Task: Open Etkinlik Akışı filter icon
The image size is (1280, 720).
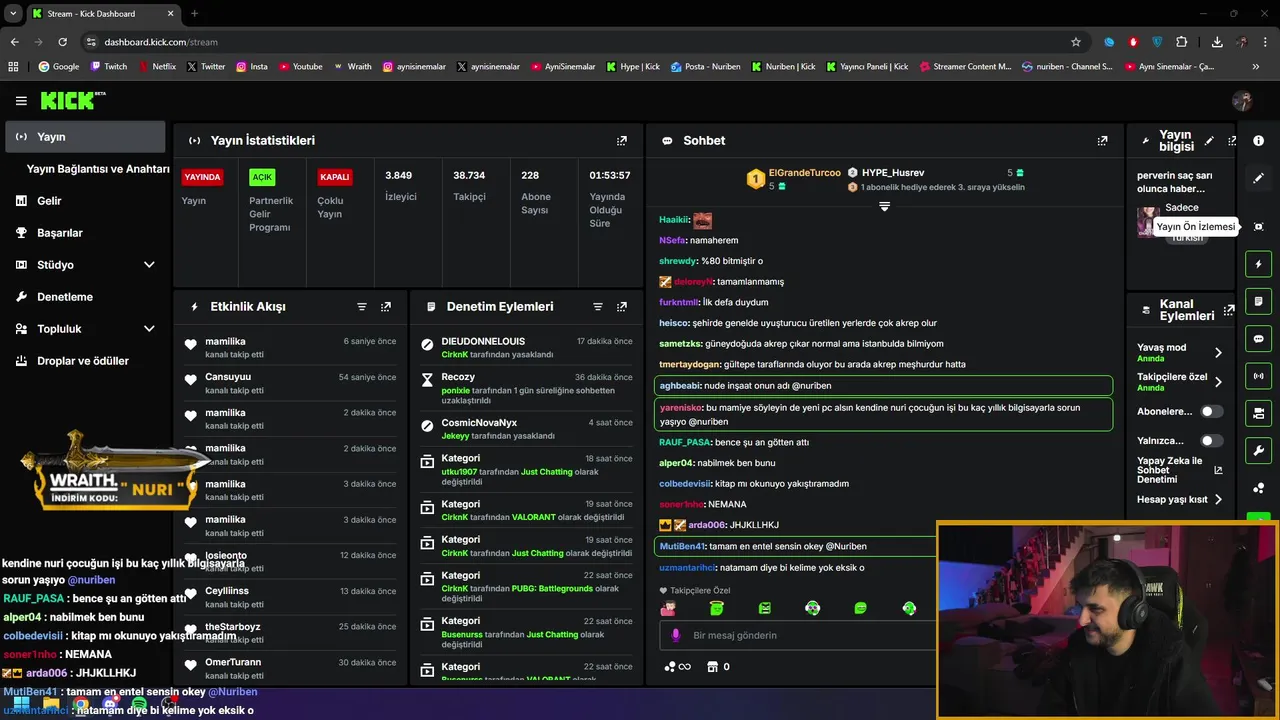Action: pos(362,307)
